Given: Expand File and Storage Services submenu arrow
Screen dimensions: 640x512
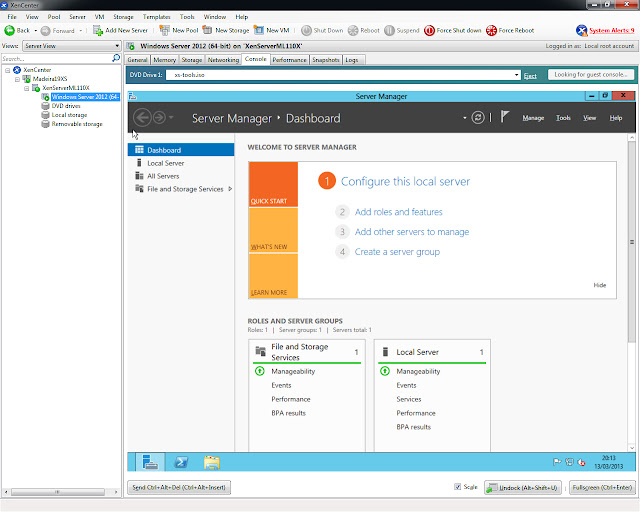Looking at the screenshot, I should pyautogui.click(x=230, y=189).
